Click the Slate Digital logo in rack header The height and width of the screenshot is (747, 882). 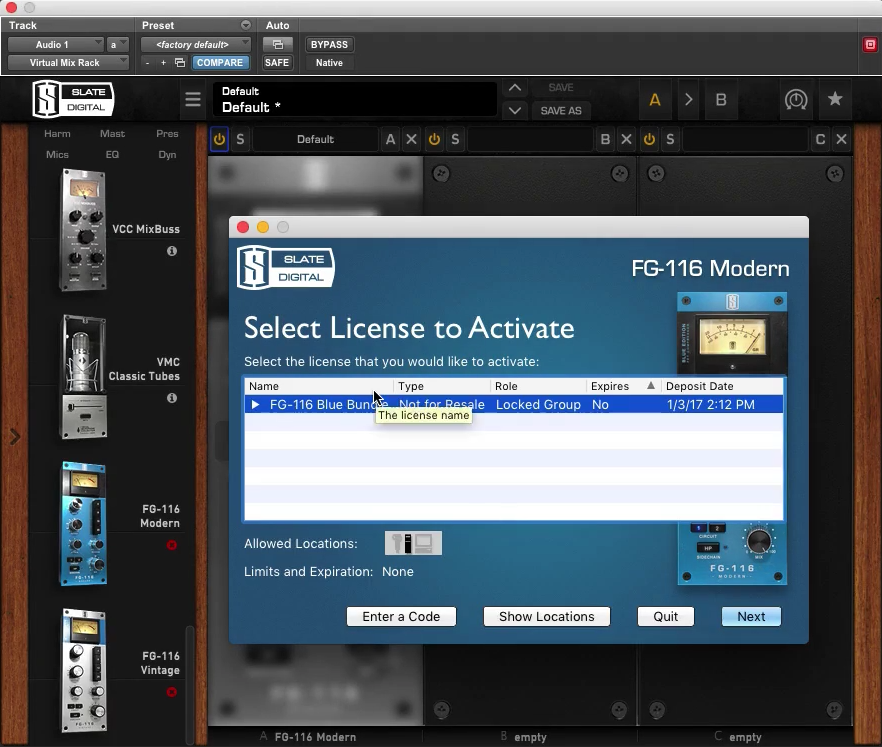point(73,100)
